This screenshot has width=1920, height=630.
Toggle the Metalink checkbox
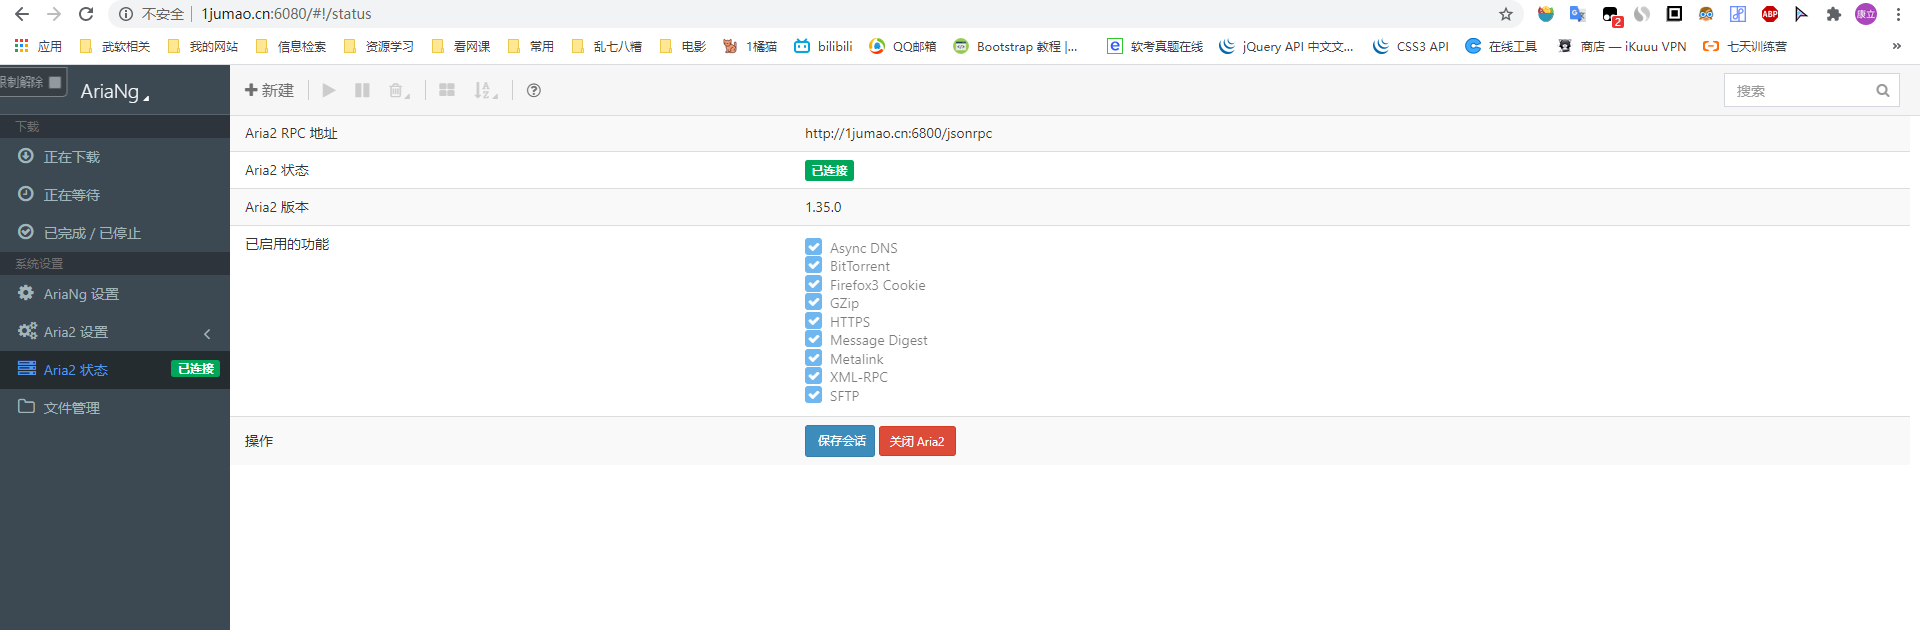[x=813, y=358]
